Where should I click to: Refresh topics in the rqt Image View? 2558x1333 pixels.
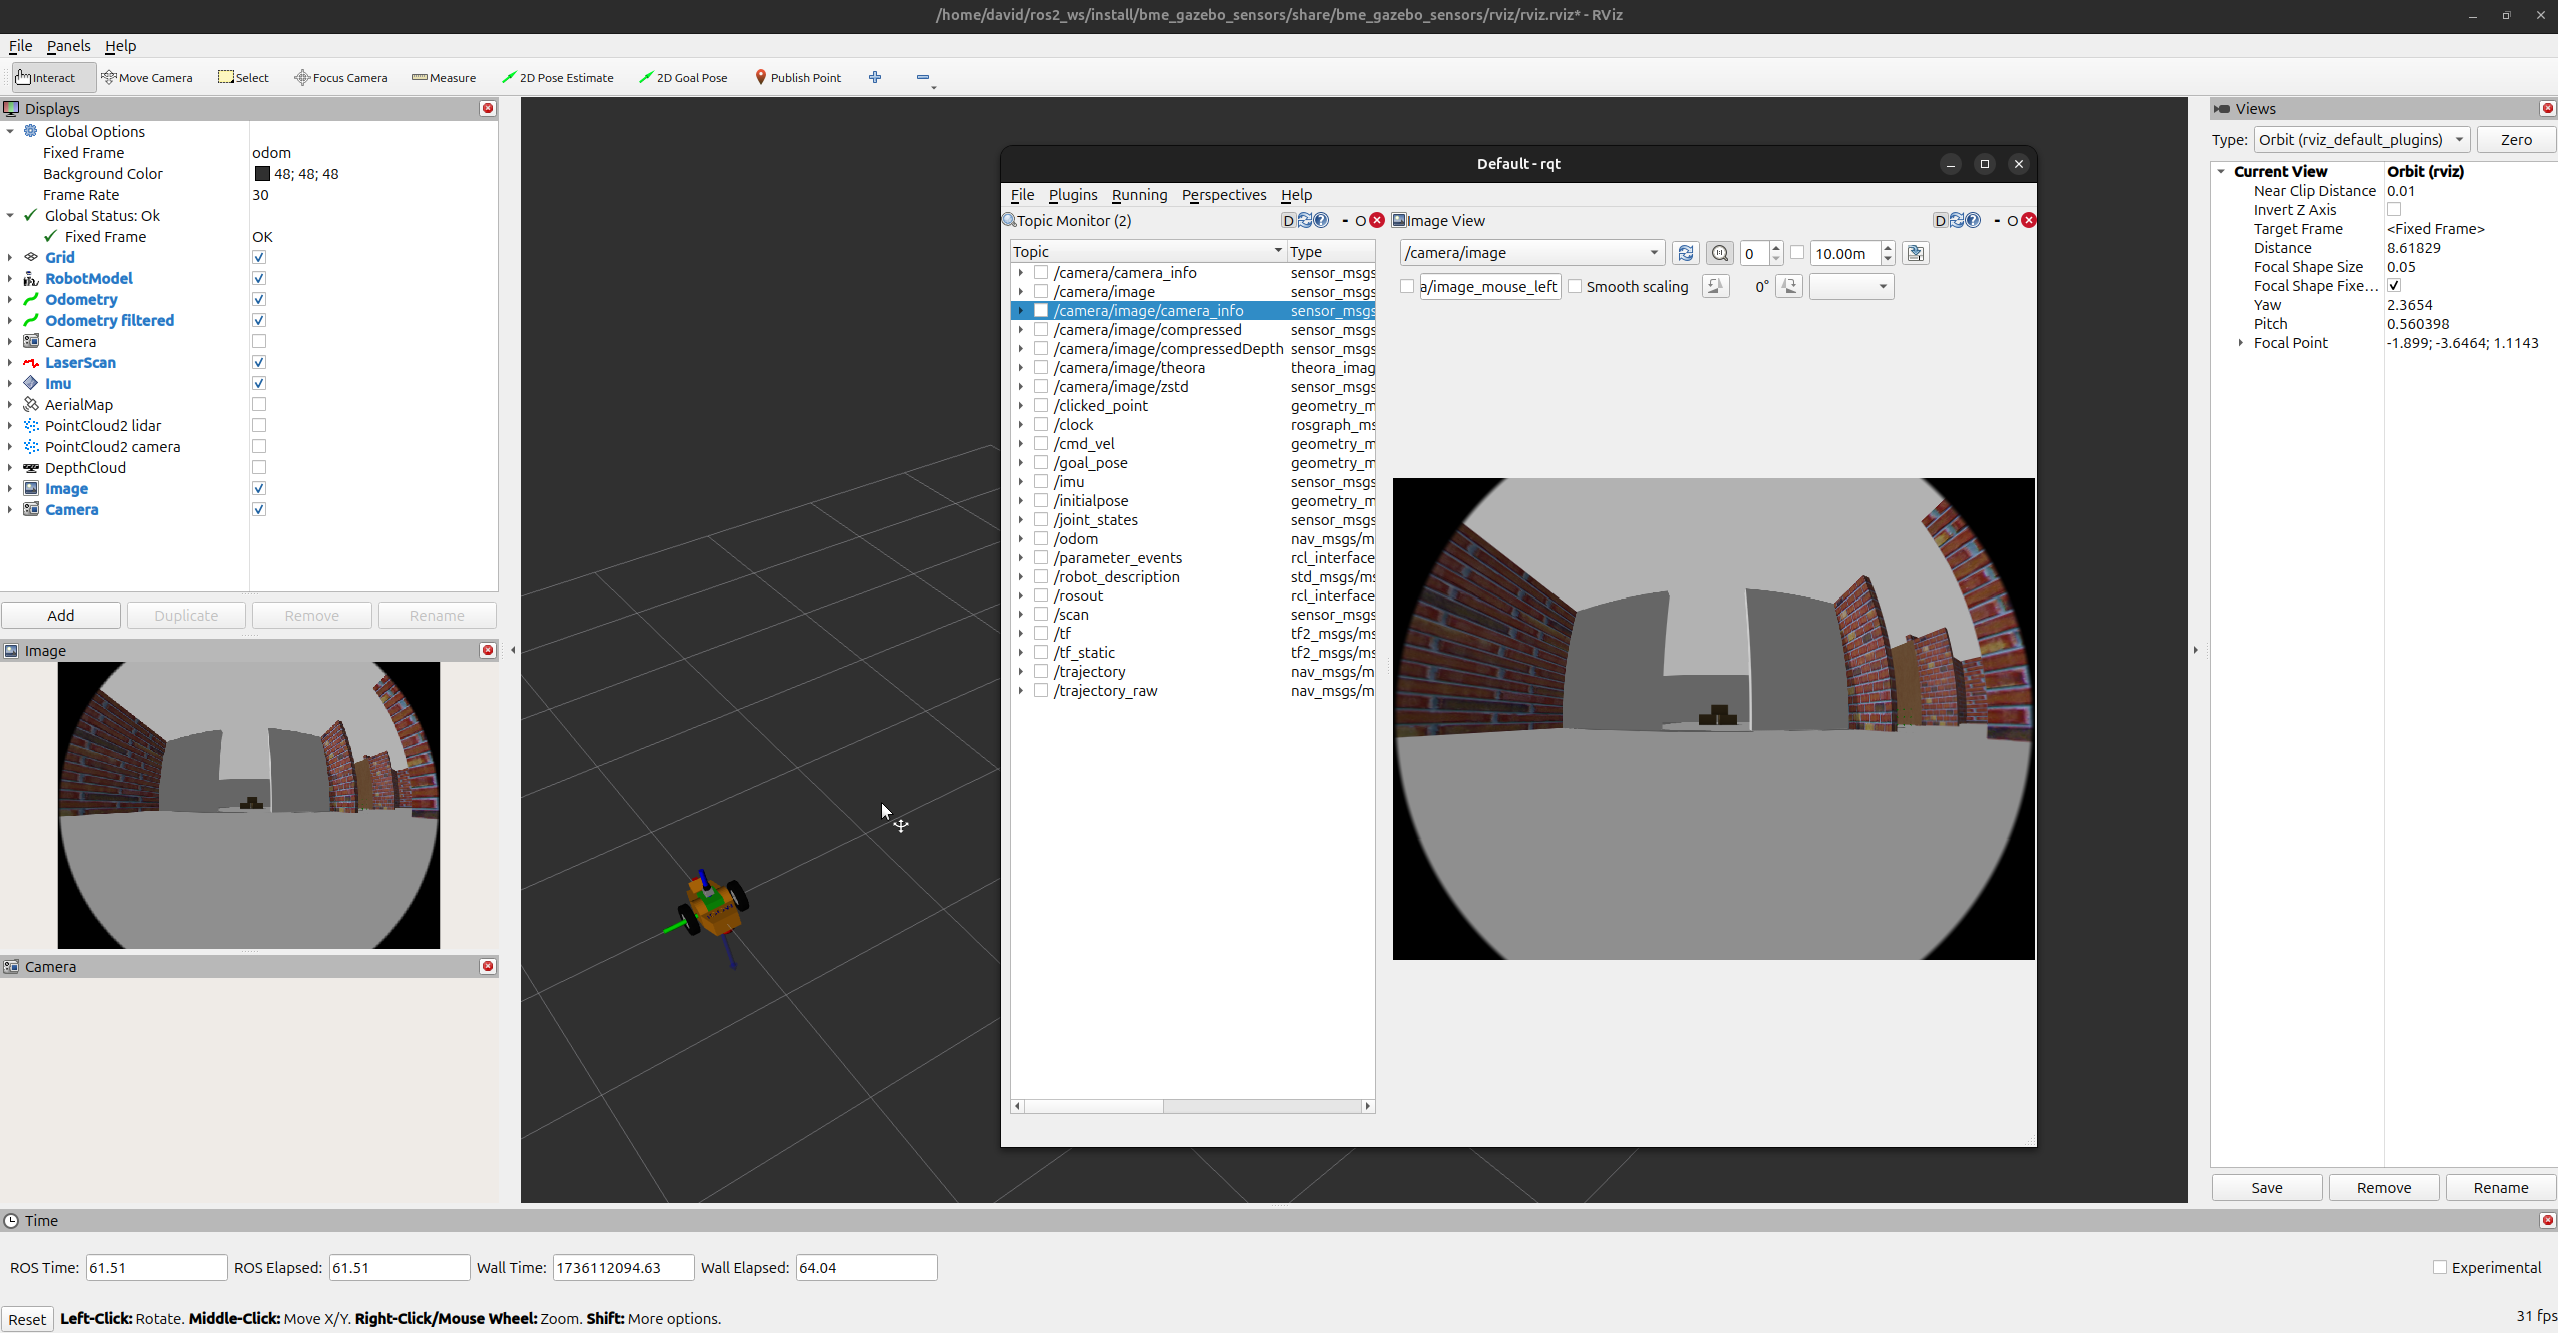click(x=1685, y=253)
